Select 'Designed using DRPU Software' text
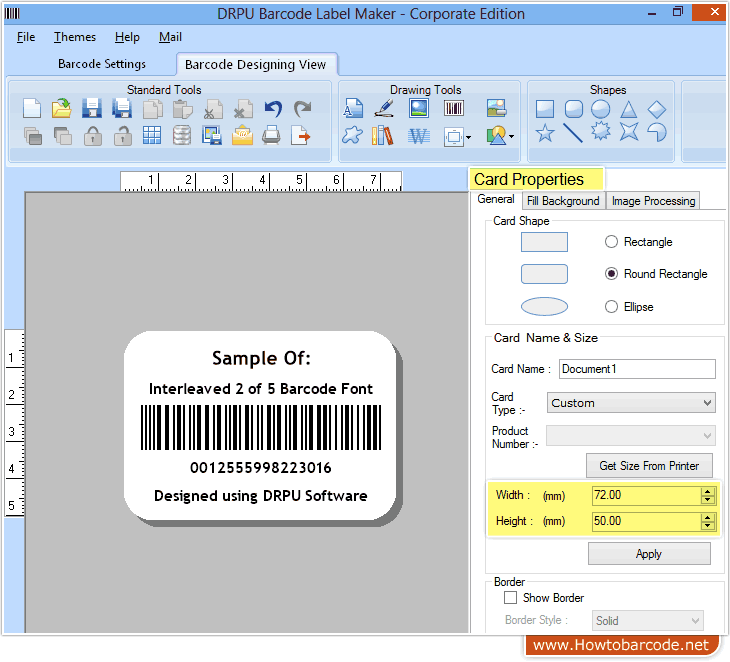This screenshot has width=730, height=662. click(x=261, y=496)
